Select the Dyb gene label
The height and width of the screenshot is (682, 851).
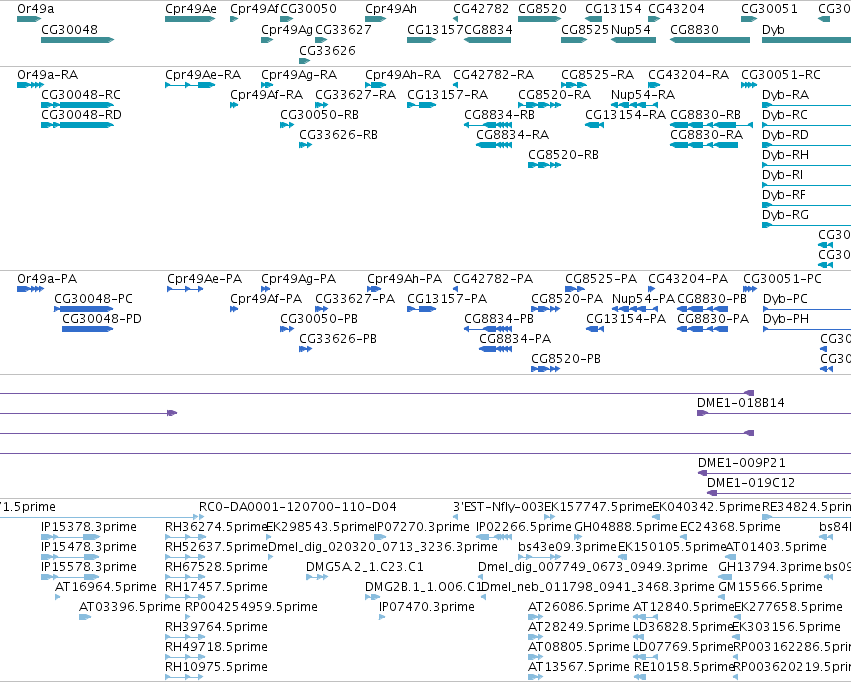tap(773, 30)
